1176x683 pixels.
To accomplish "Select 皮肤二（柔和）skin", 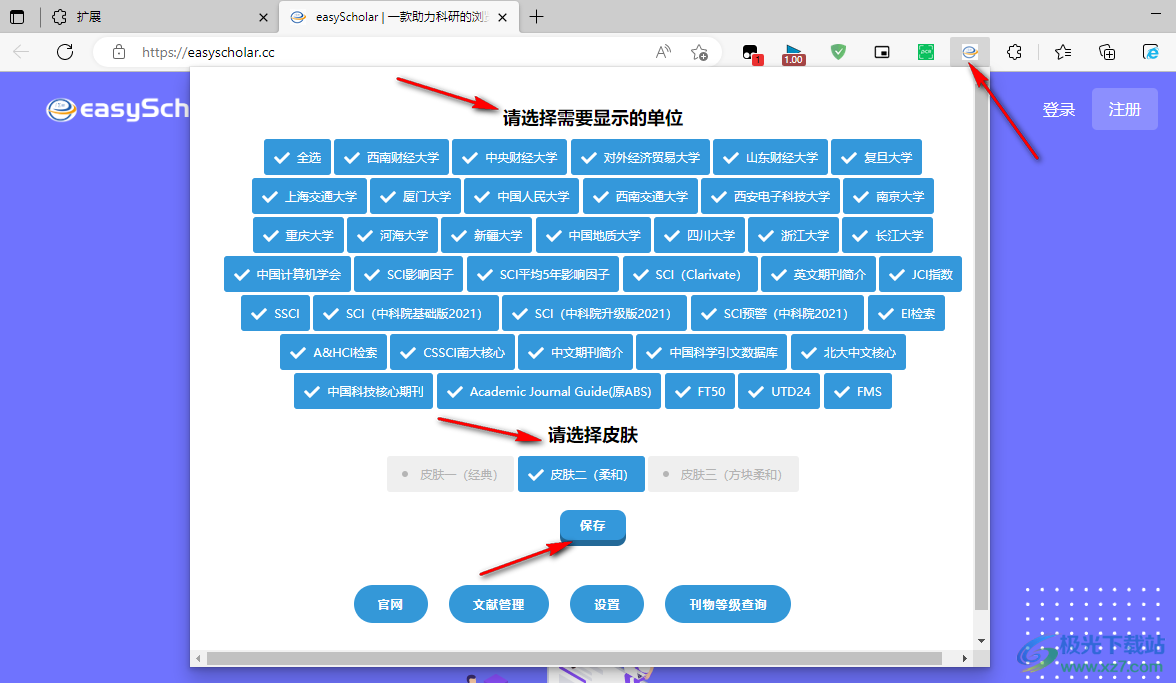I will pyautogui.click(x=581, y=474).
